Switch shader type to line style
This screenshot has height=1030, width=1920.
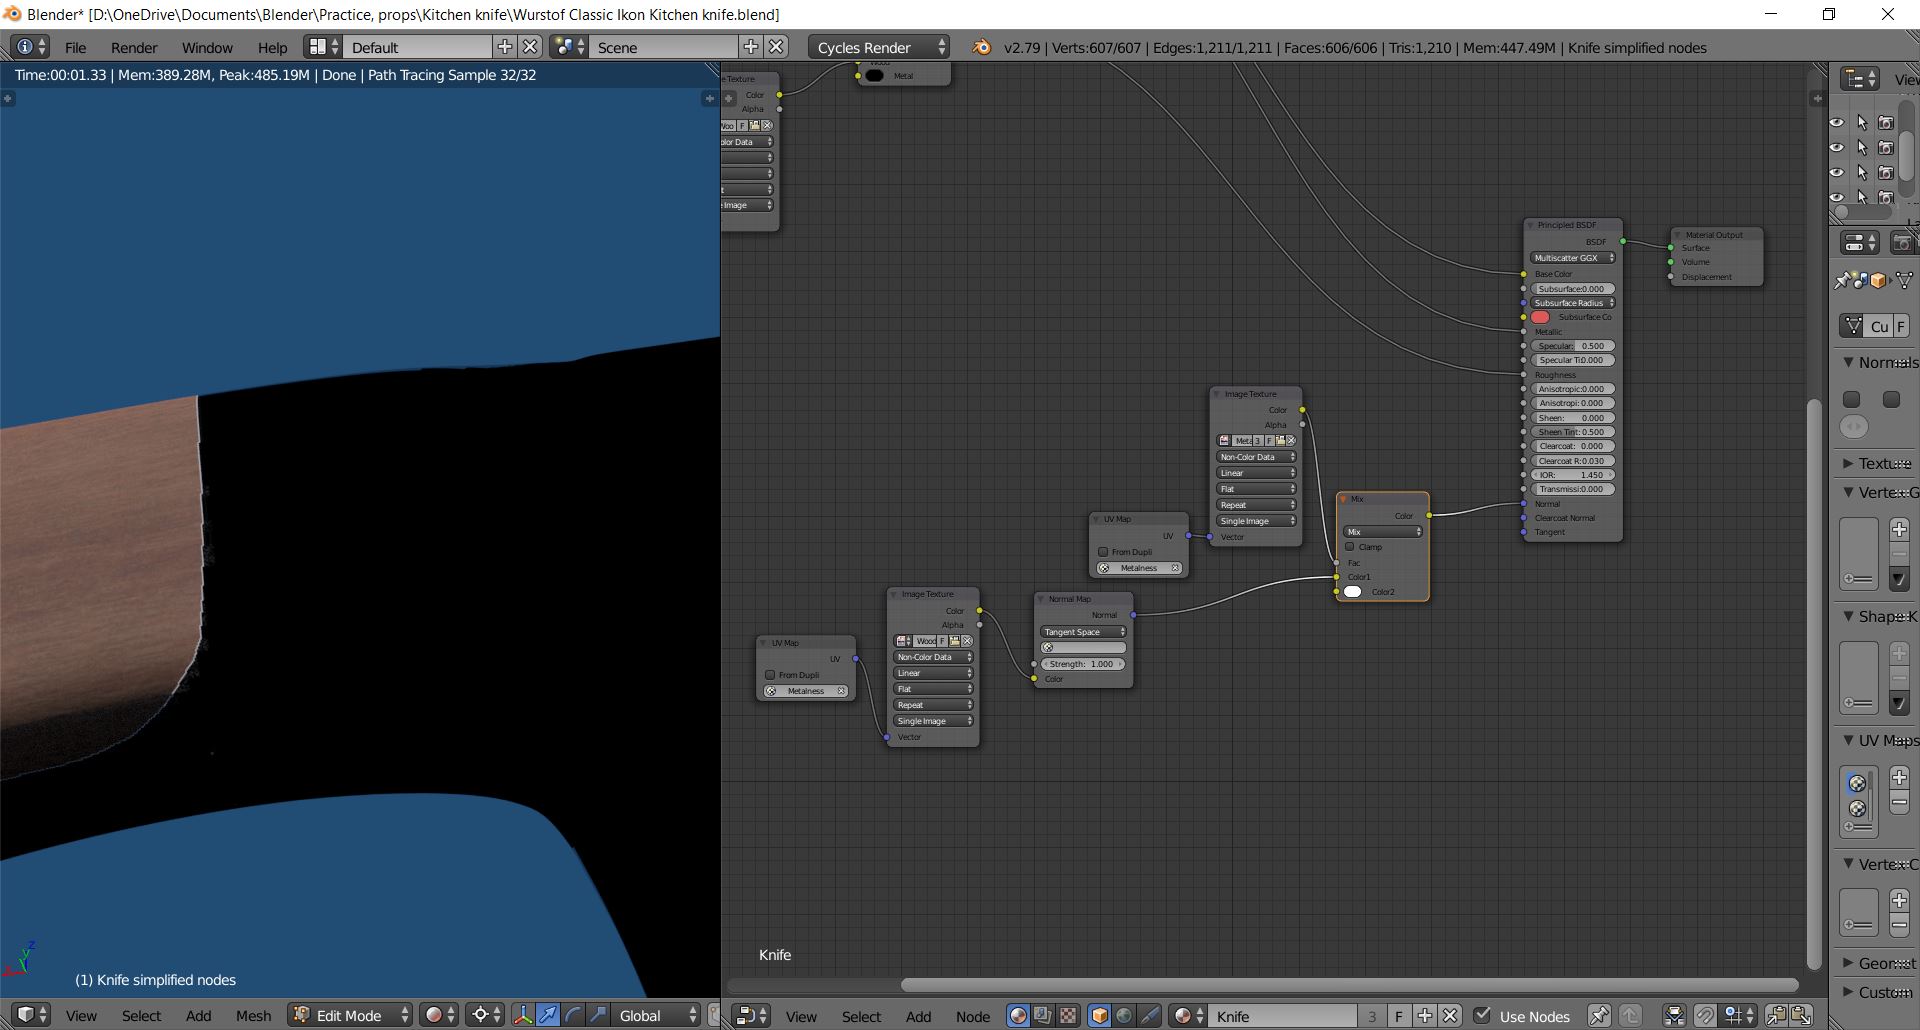tap(1150, 1016)
